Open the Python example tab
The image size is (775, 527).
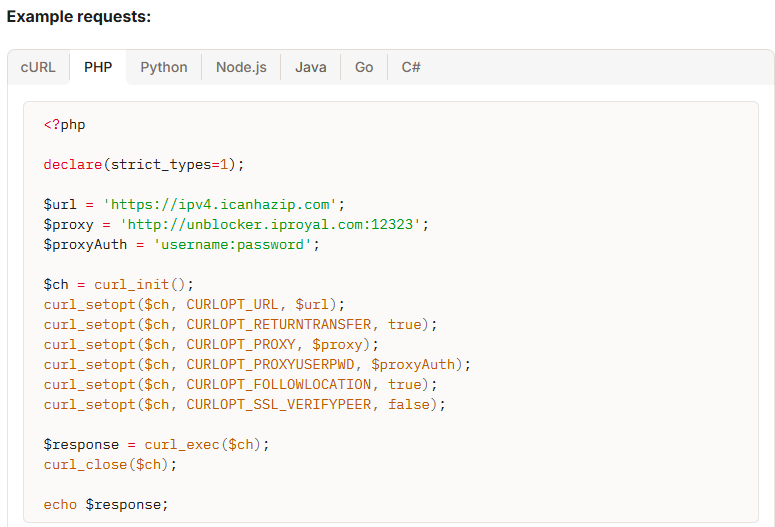(164, 67)
